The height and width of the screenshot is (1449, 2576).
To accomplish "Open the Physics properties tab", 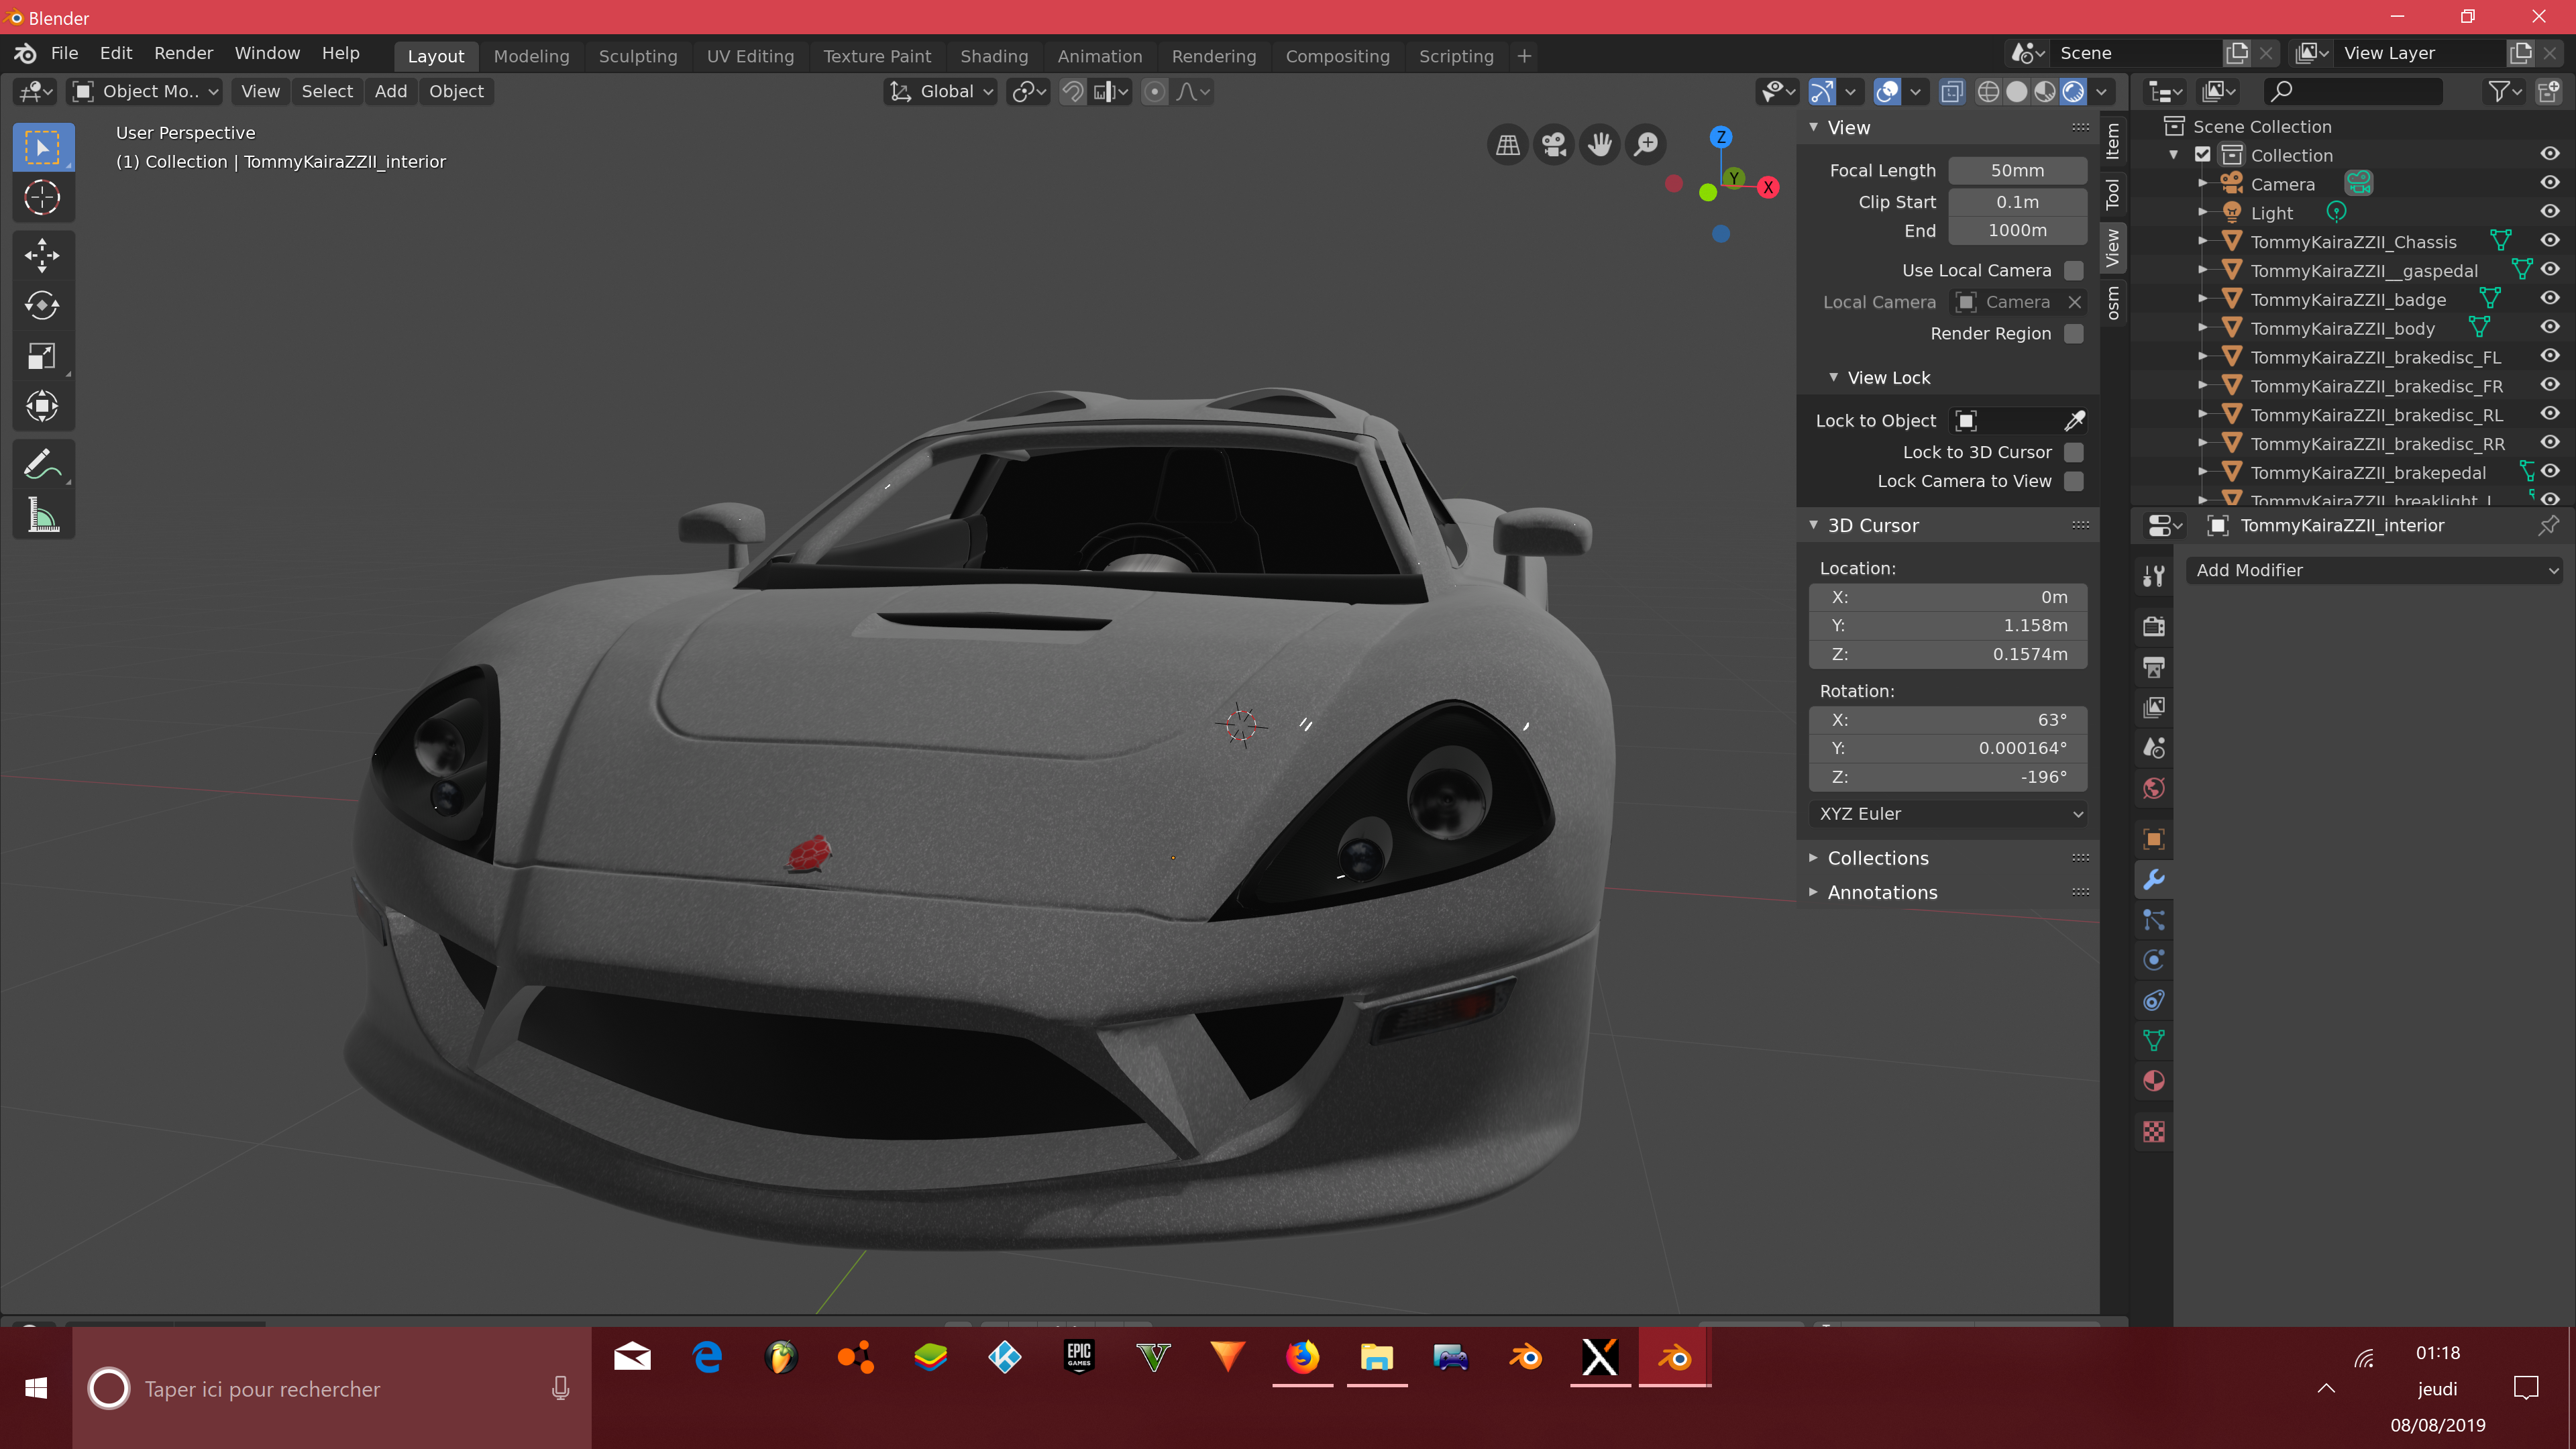I will (x=2154, y=960).
